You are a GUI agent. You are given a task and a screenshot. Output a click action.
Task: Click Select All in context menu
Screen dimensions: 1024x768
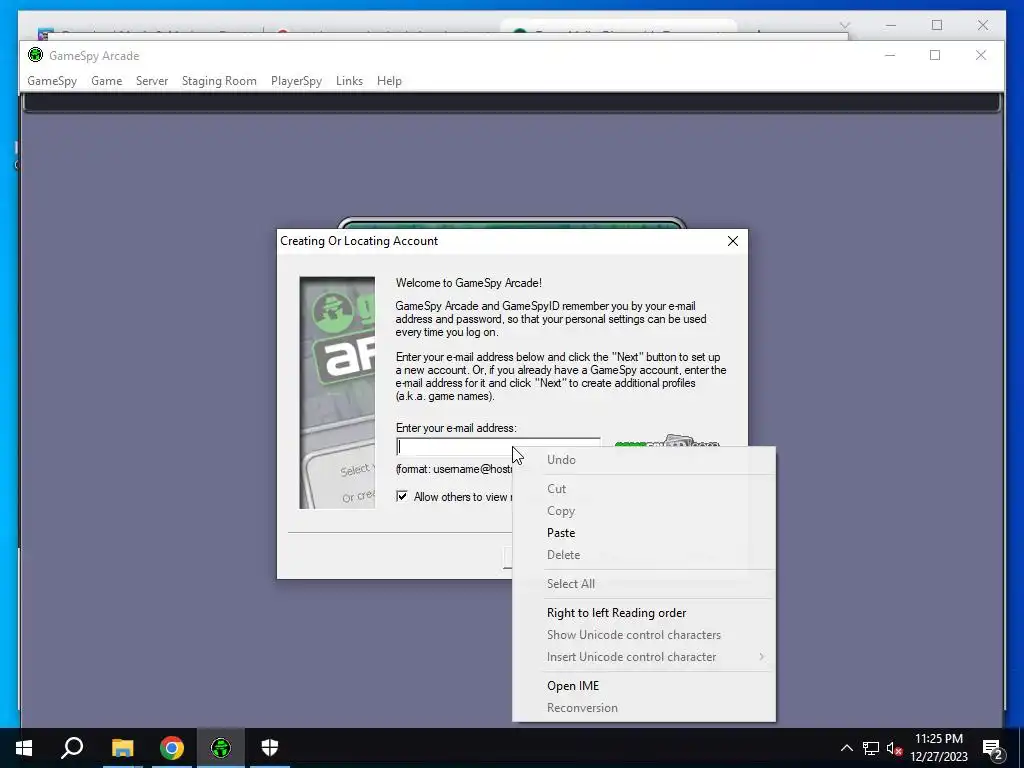[644, 584]
